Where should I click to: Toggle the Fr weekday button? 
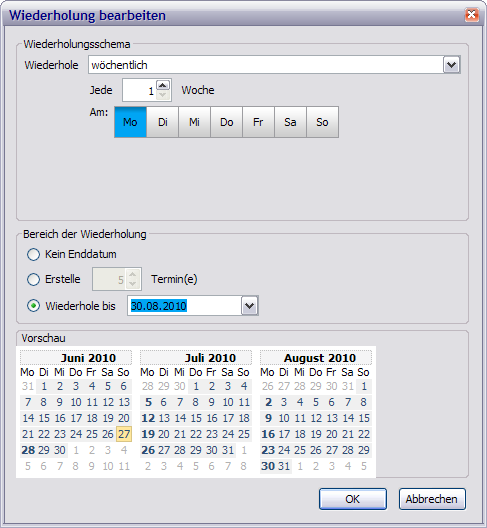pos(258,122)
